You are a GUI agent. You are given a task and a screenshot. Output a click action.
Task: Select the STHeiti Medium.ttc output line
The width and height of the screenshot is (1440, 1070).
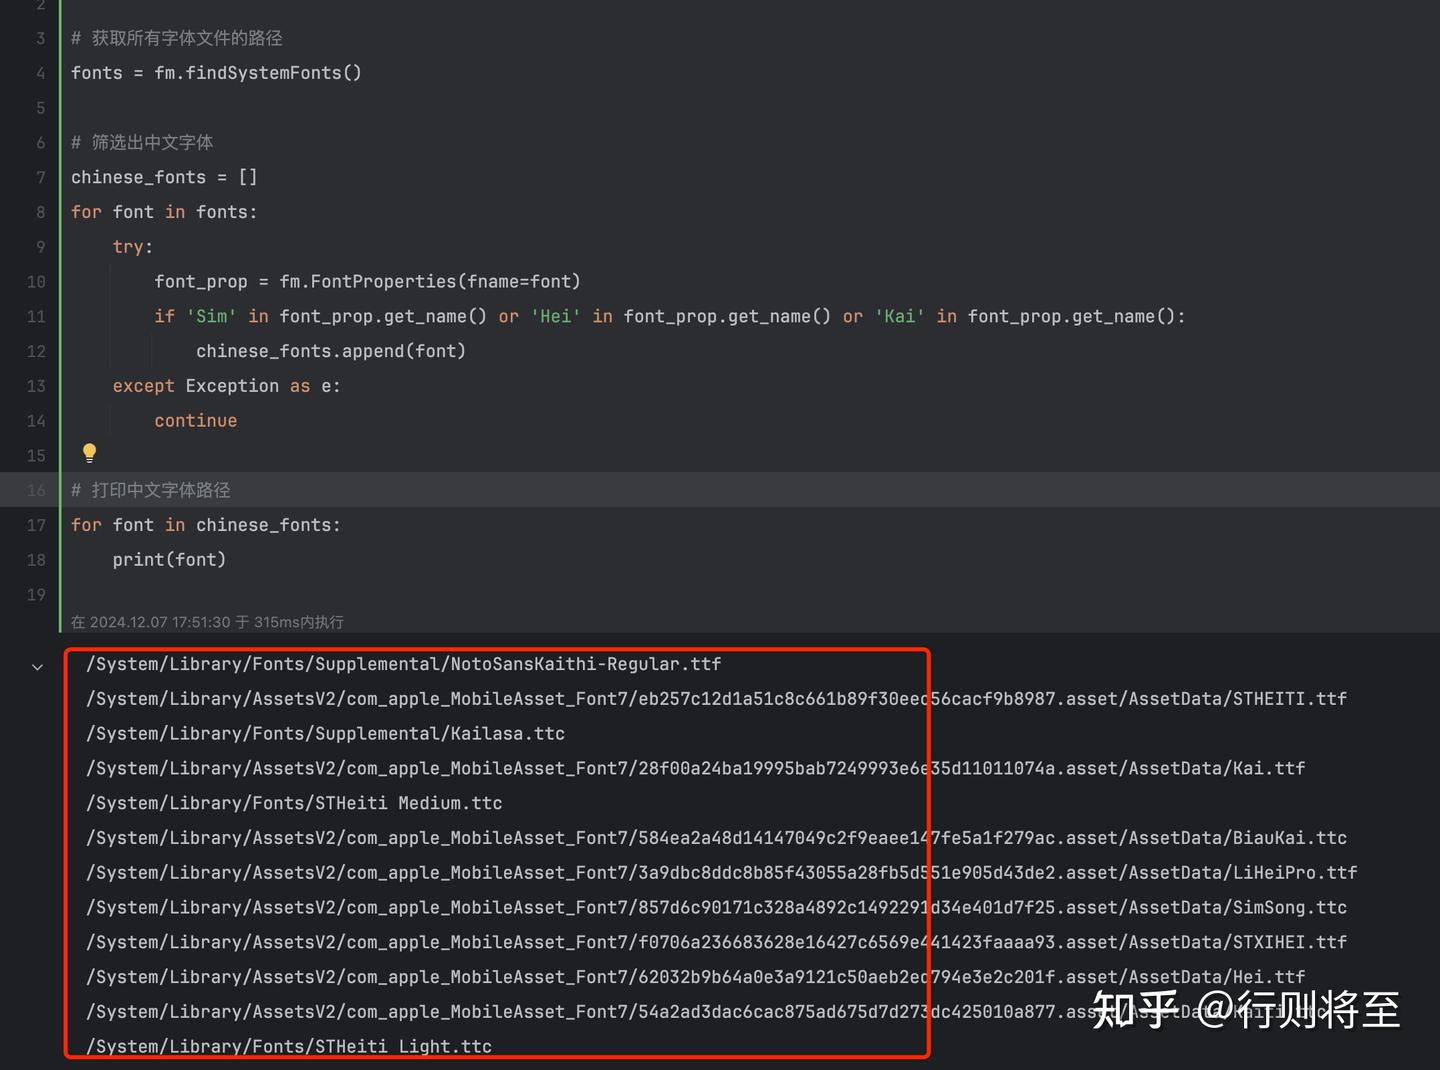click(x=294, y=802)
